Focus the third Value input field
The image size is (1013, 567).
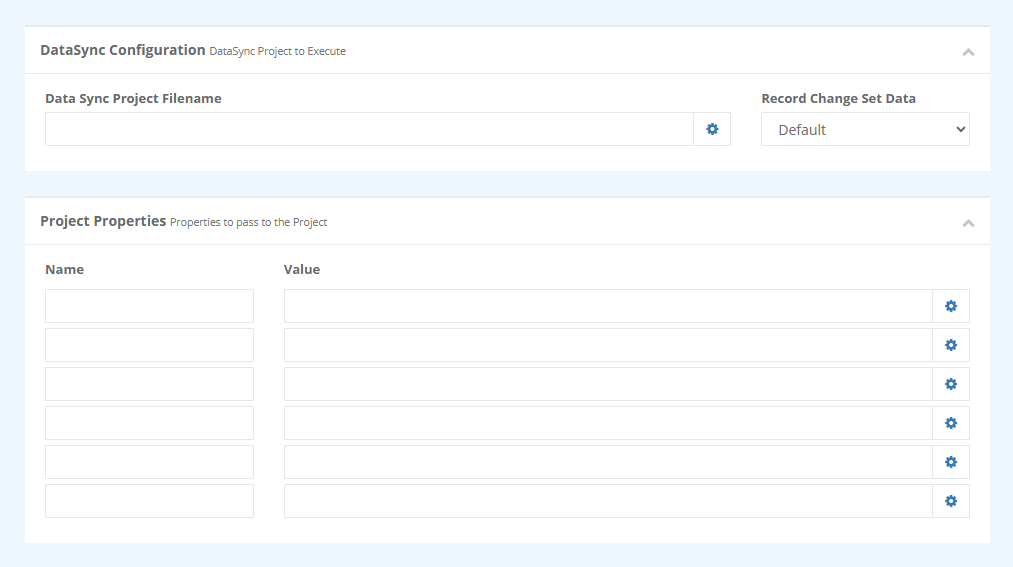click(x=608, y=384)
